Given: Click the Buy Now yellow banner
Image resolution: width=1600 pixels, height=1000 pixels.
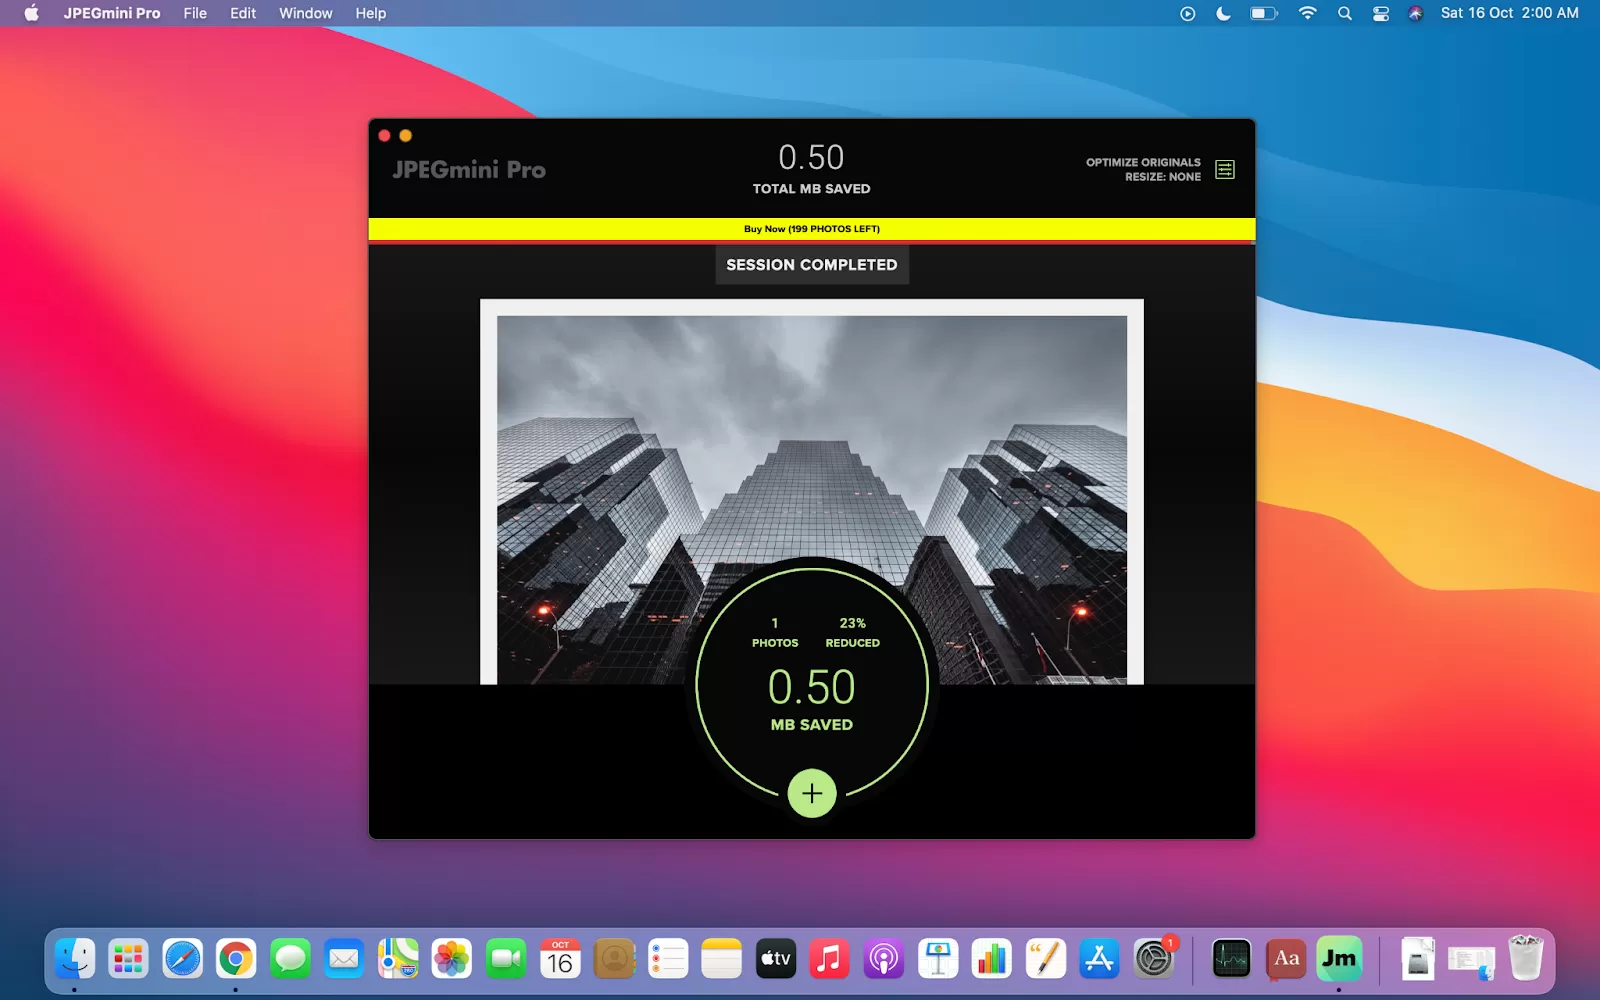Looking at the screenshot, I should pos(811,229).
